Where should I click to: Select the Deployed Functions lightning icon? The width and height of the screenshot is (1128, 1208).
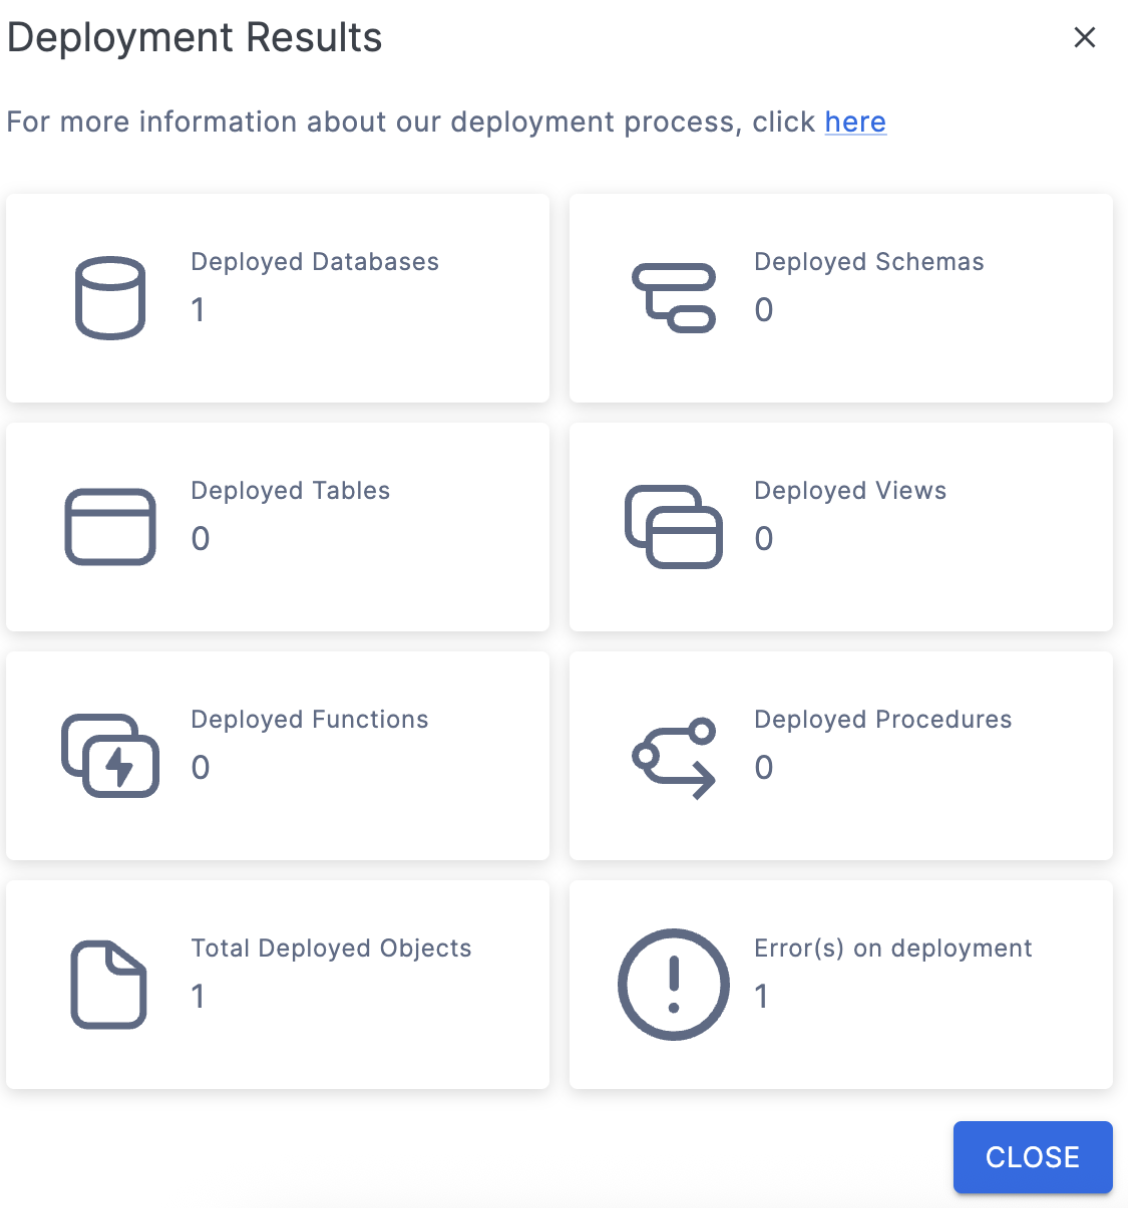point(110,756)
